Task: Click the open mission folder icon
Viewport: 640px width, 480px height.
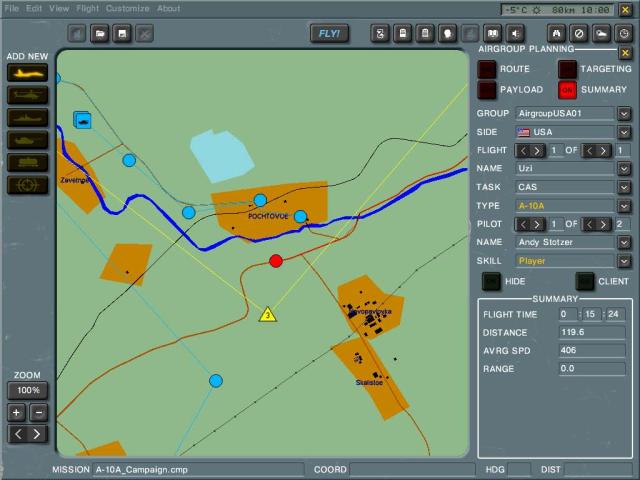Action: point(100,34)
